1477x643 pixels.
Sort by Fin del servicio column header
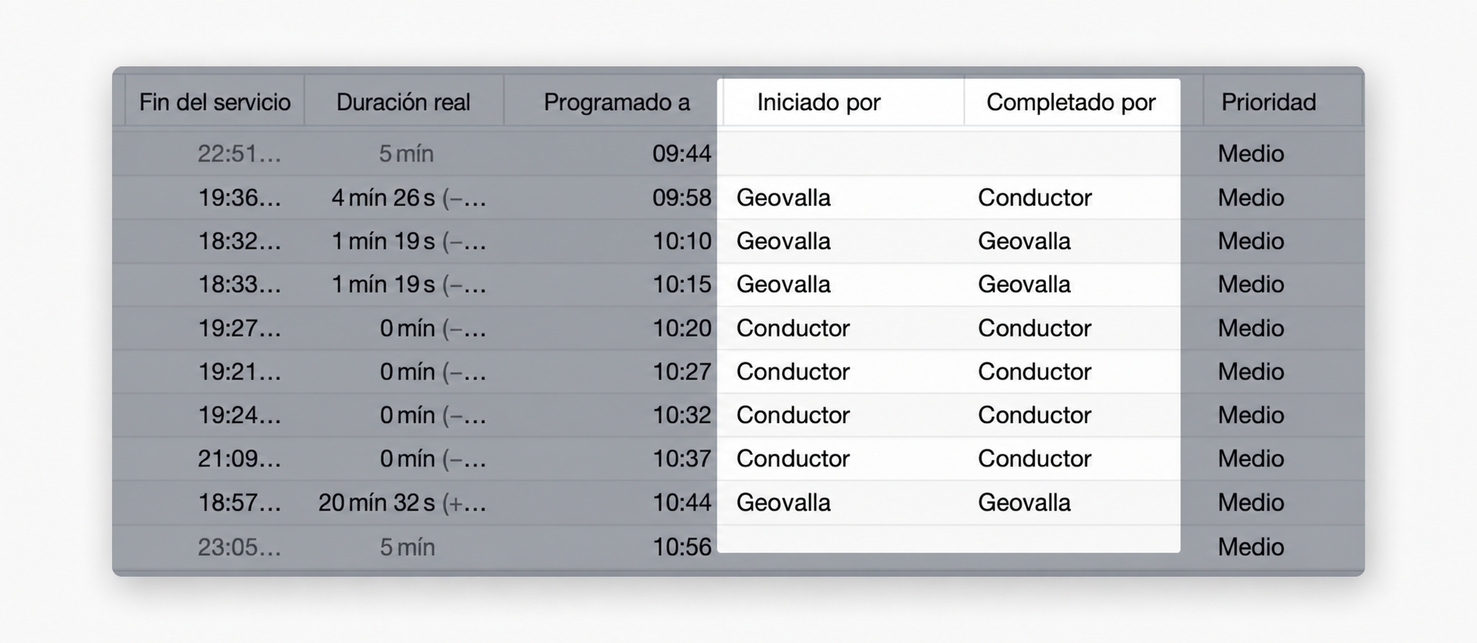[214, 102]
